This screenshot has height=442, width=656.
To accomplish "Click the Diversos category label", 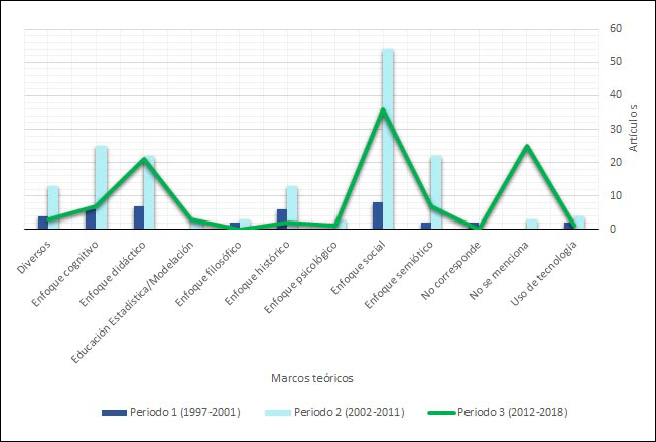I will point(38,256).
